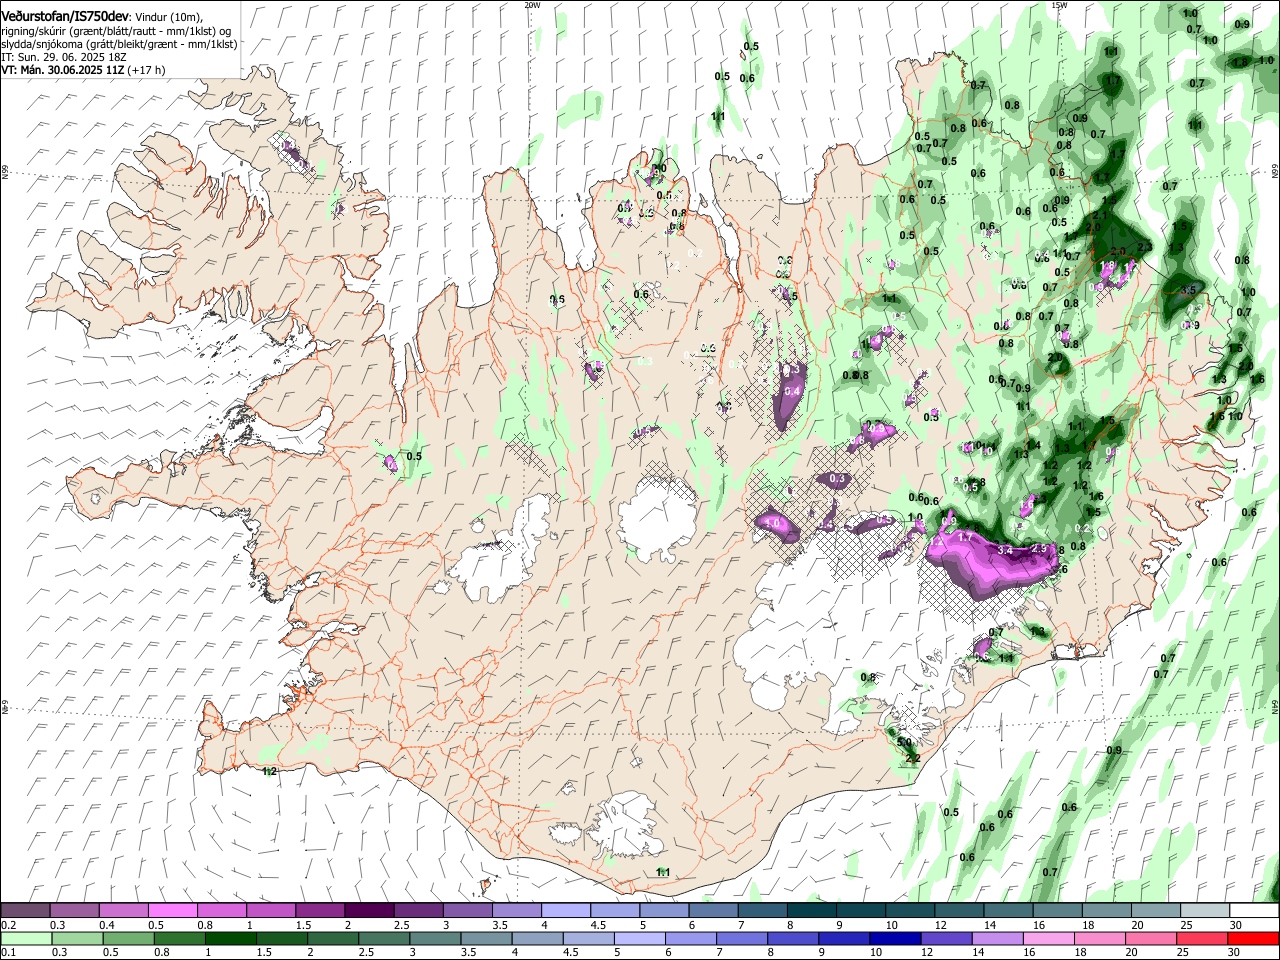This screenshot has height=960, width=1280.
Task: Click the '0.1' label in lower legend row
Action: coord(8,952)
